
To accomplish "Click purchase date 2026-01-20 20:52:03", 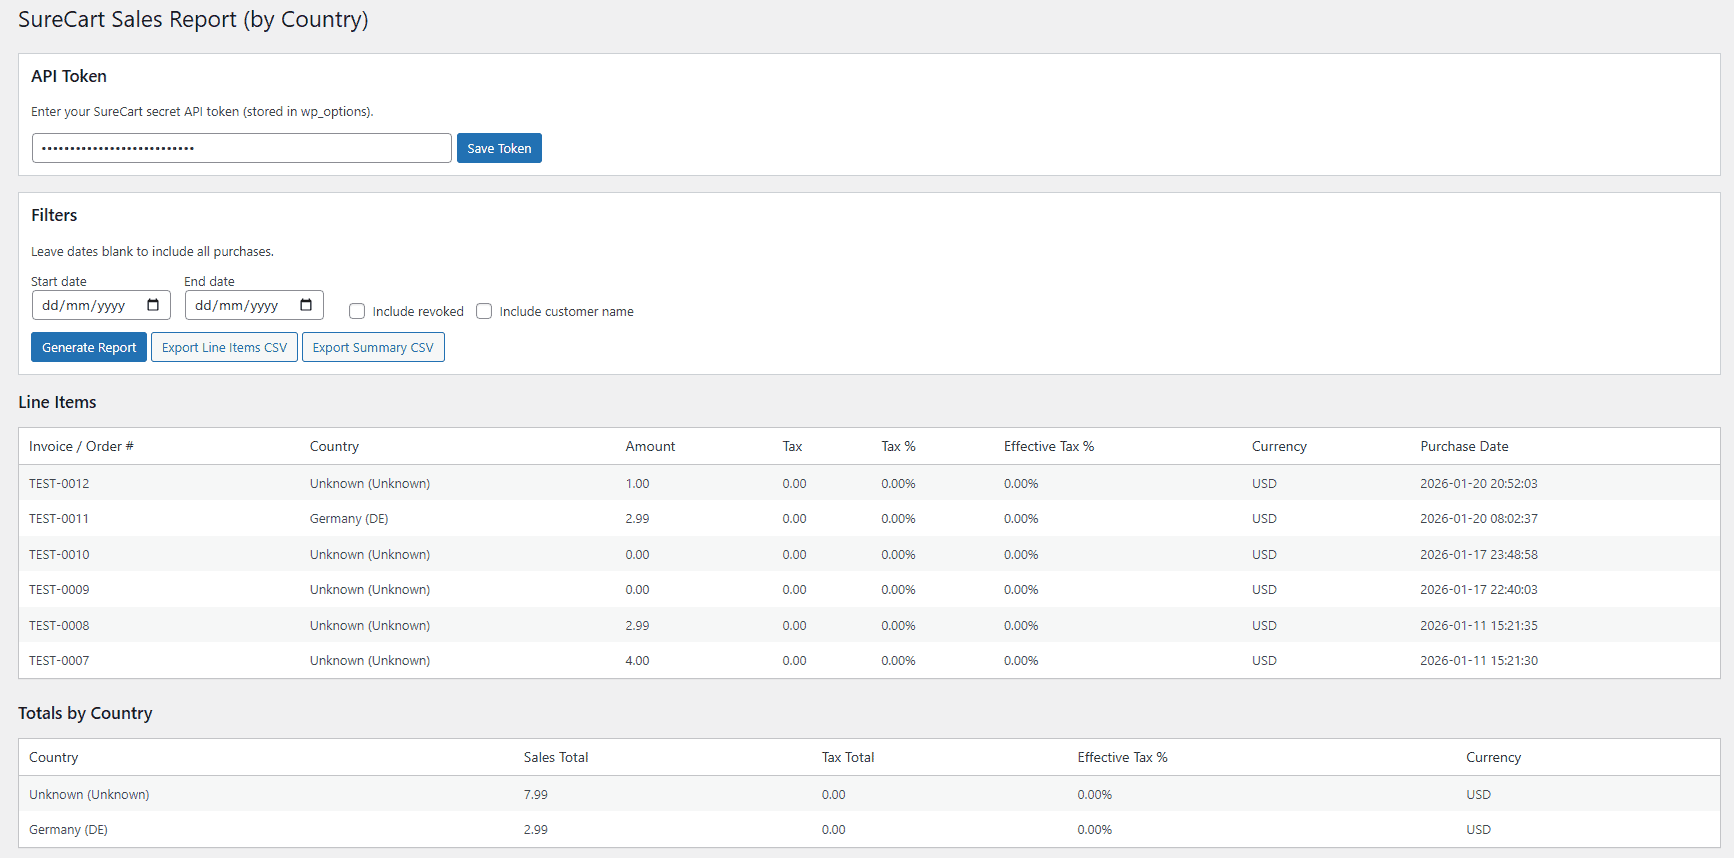I will click(x=1479, y=483).
